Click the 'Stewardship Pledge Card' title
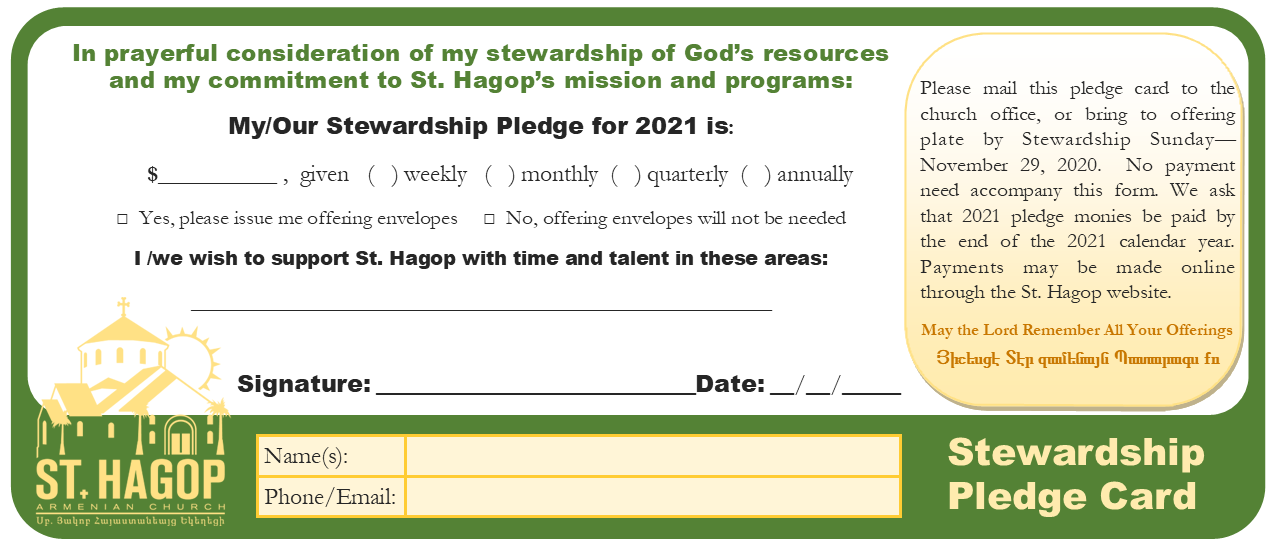This screenshot has height=549, width=1275. (1075, 474)
